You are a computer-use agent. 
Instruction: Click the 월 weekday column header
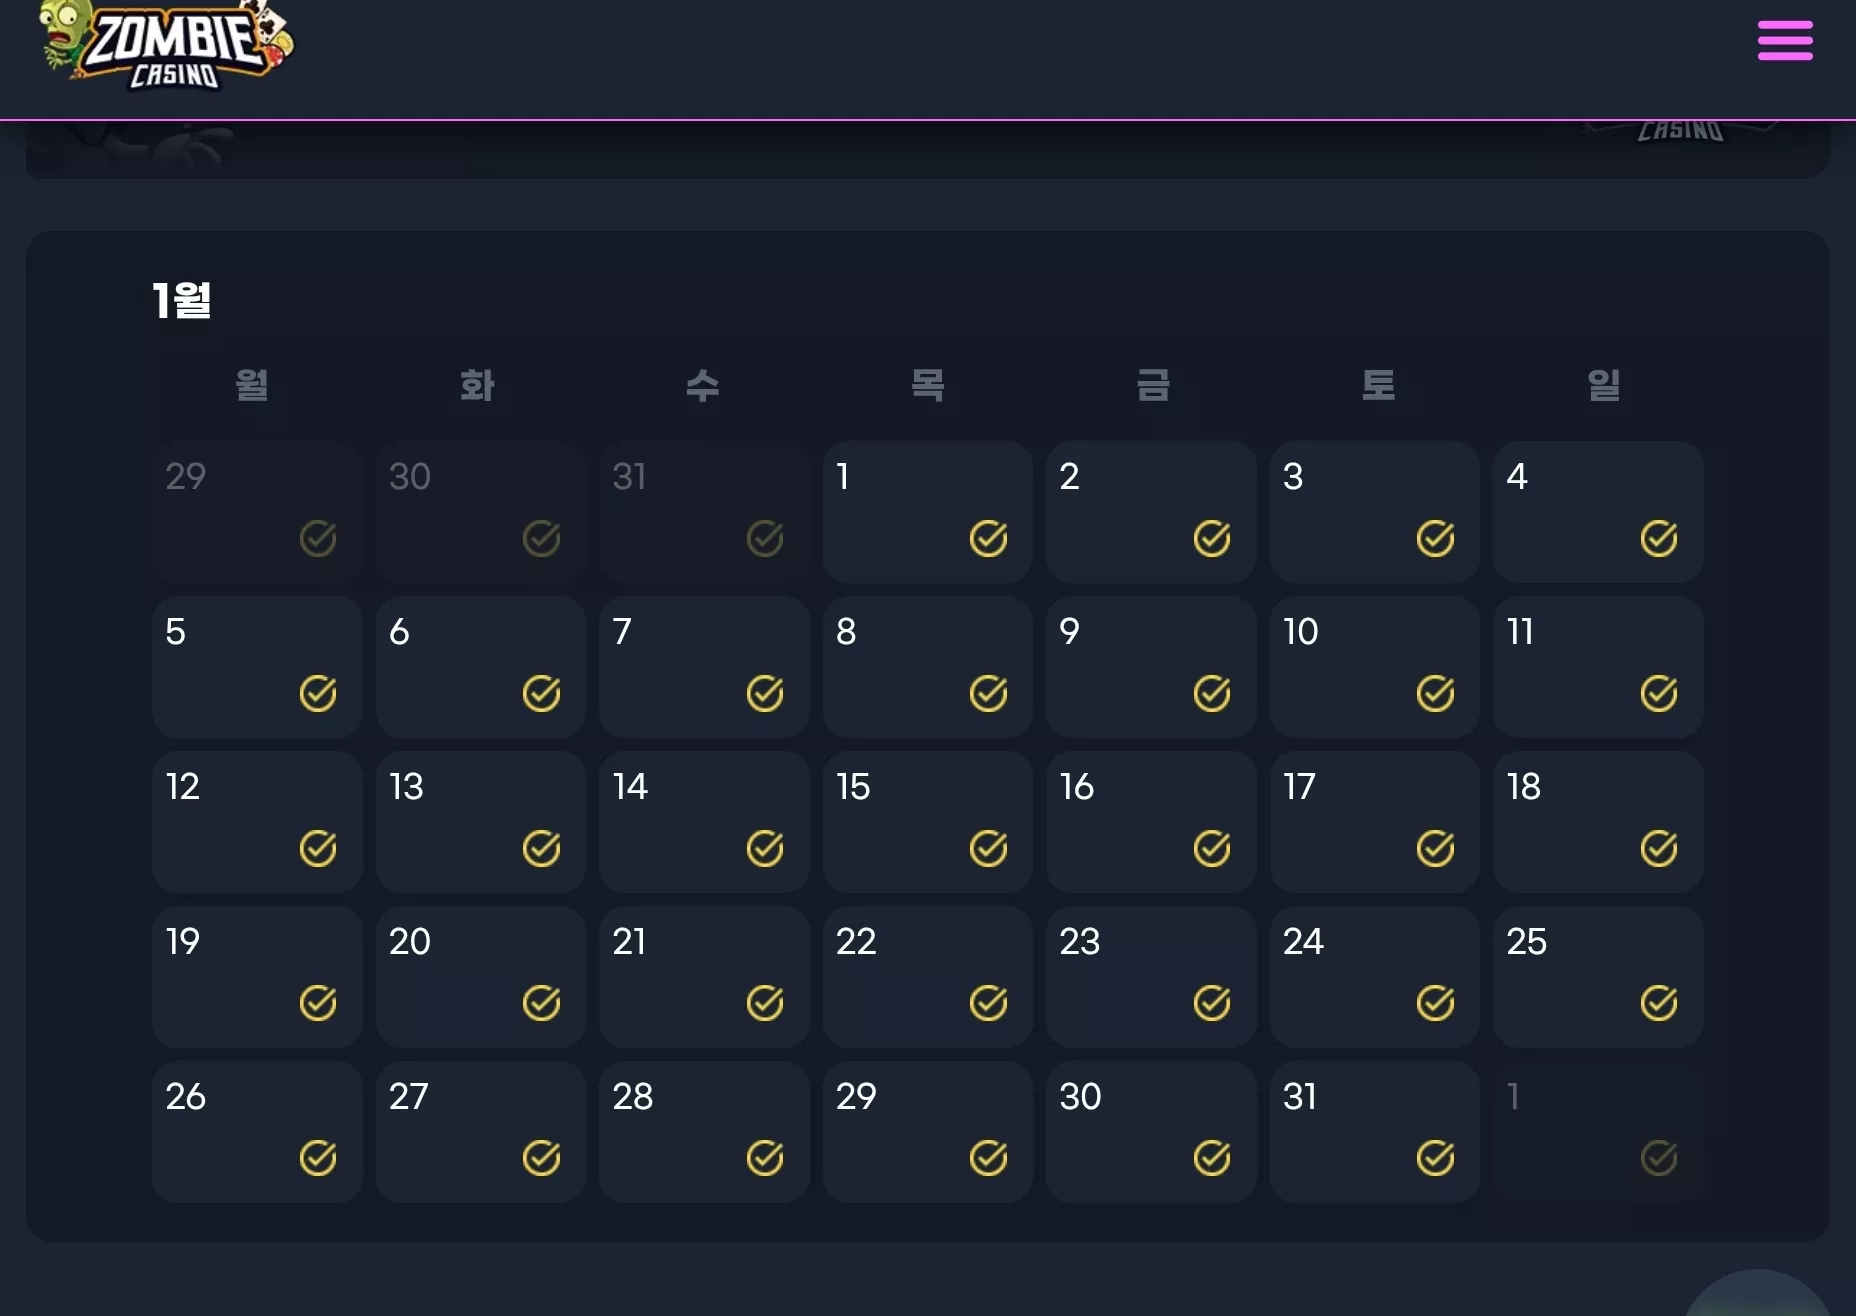pos(252,385)
